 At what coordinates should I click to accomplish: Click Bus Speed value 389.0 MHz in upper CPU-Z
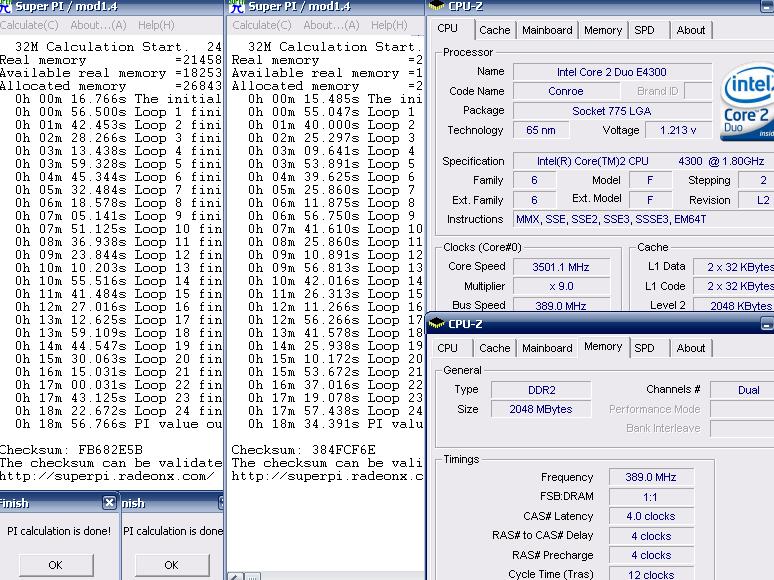coord(561,305)
